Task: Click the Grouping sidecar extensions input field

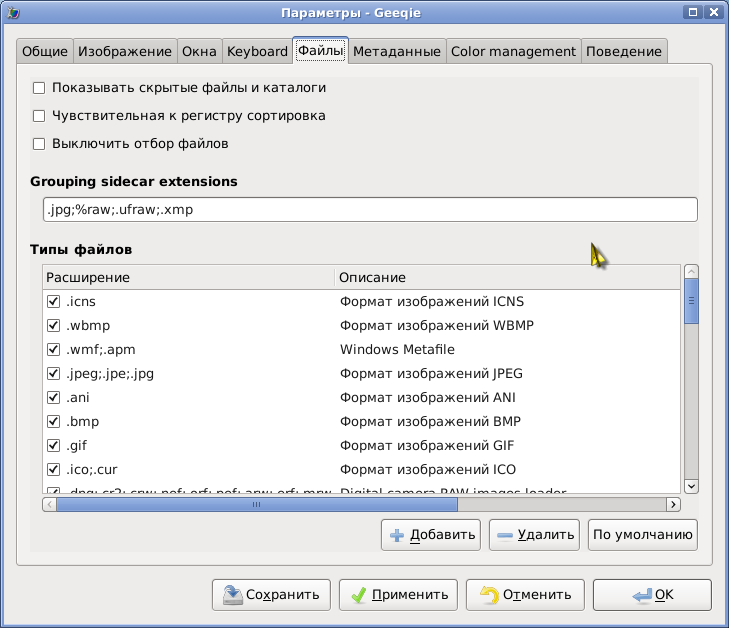Action: coord(370,210)
